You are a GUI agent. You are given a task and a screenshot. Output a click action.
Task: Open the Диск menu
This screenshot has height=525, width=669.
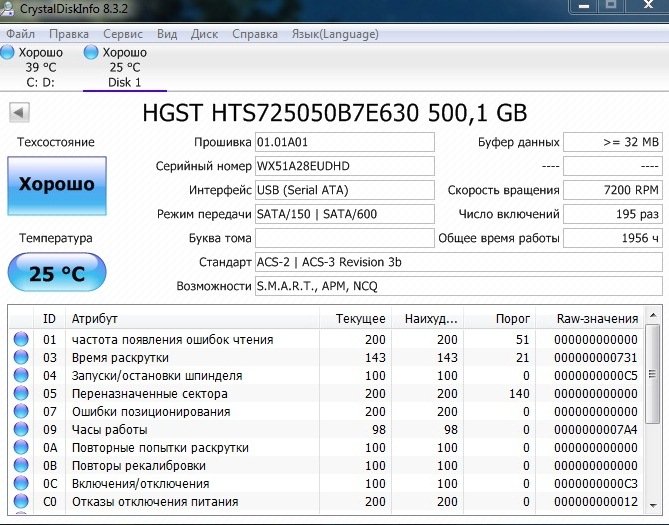click(x=204, y=34)
